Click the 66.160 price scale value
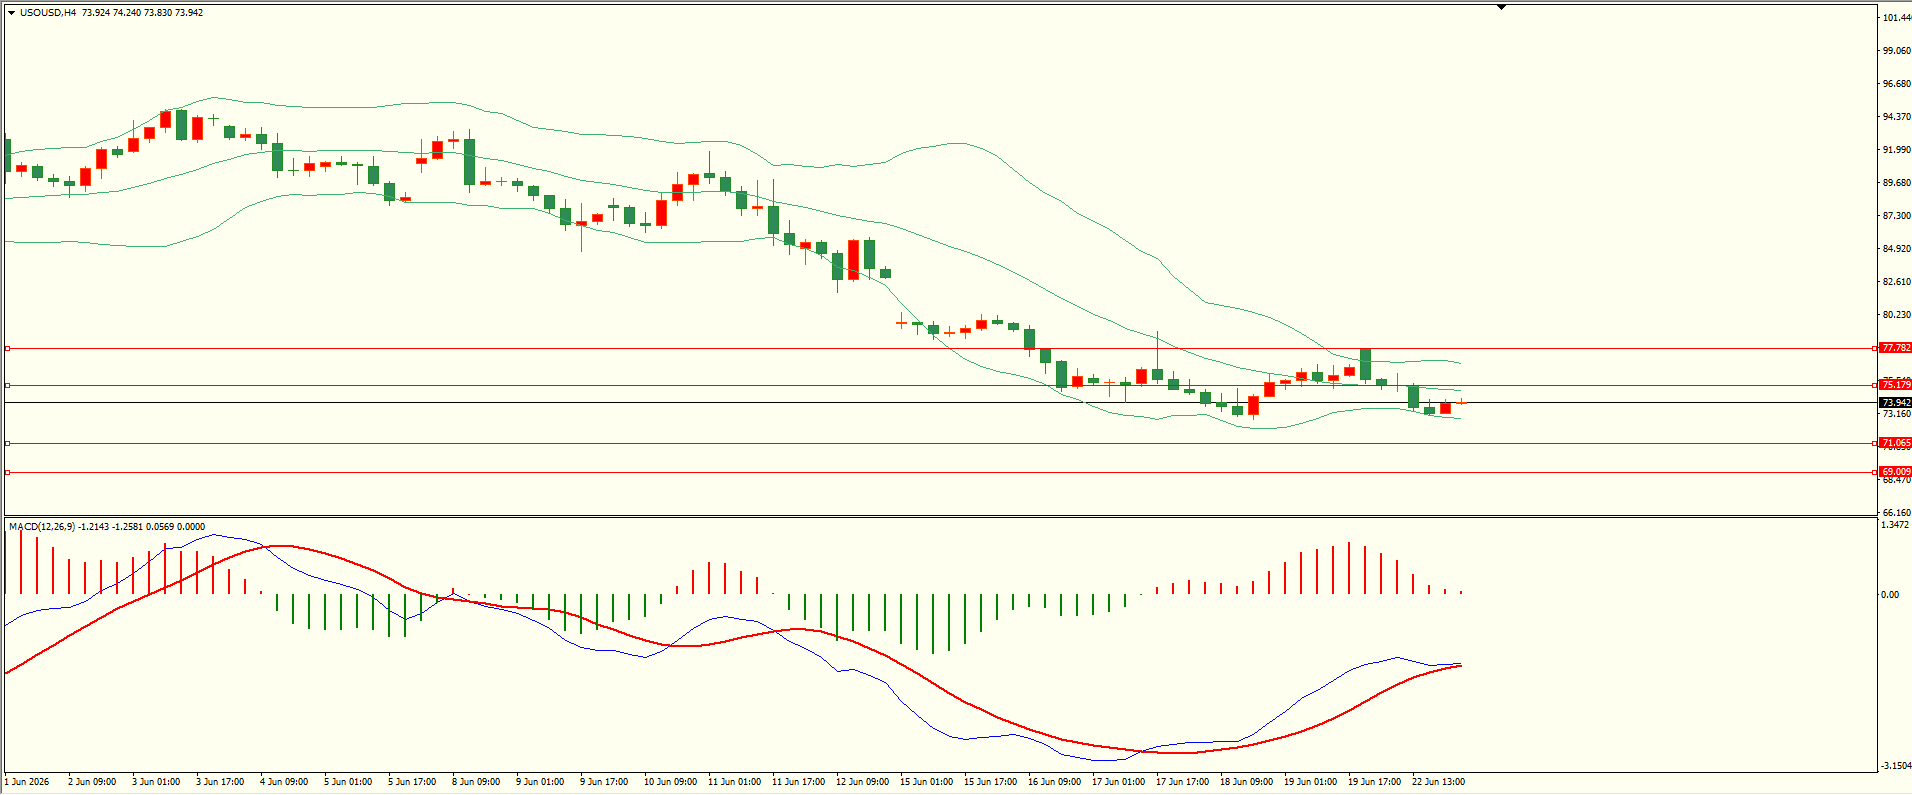This screenshot has height=795, width=1912. (x=1896, y=513)
